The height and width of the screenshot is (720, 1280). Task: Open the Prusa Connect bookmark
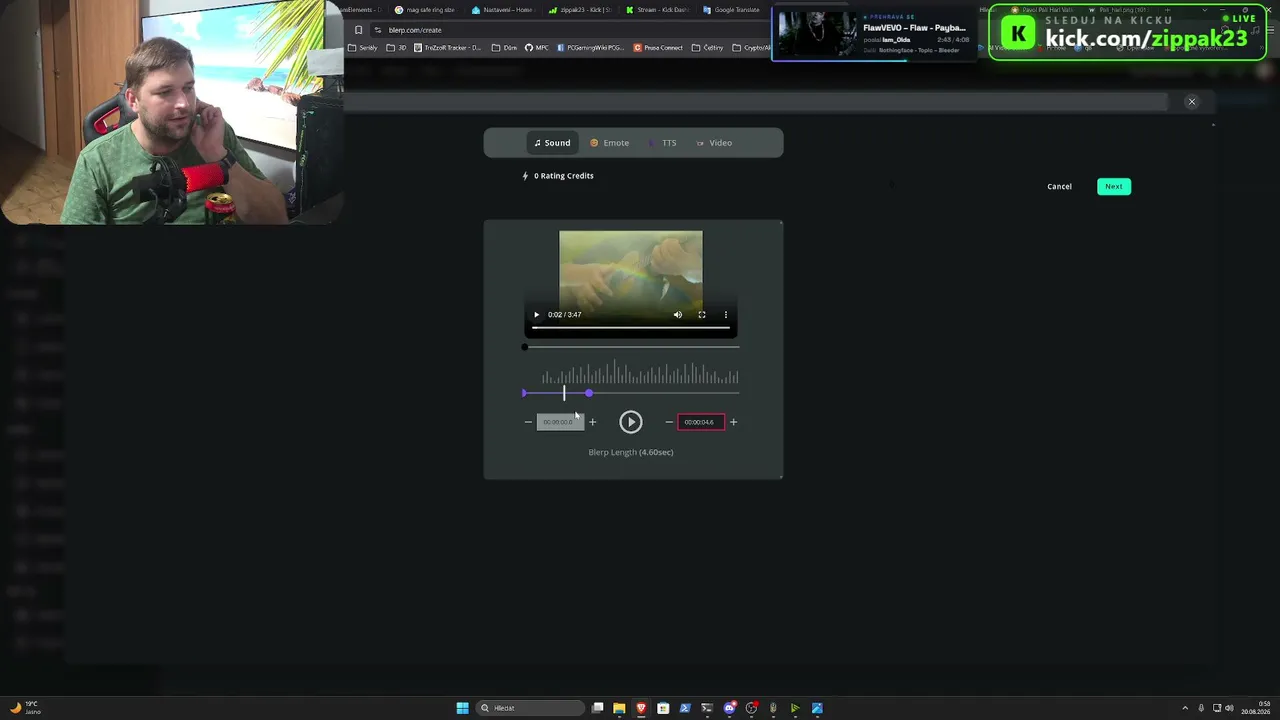[x=658, y=48]
